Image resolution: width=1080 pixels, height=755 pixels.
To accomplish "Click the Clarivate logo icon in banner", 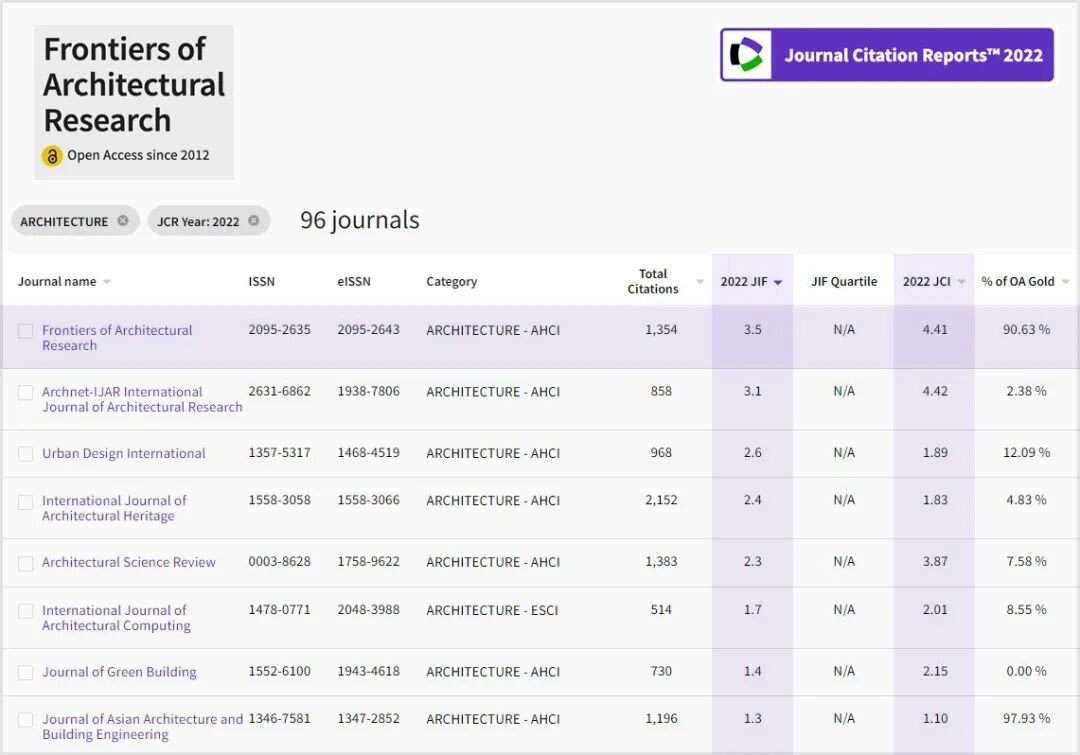I will [747, 55].
